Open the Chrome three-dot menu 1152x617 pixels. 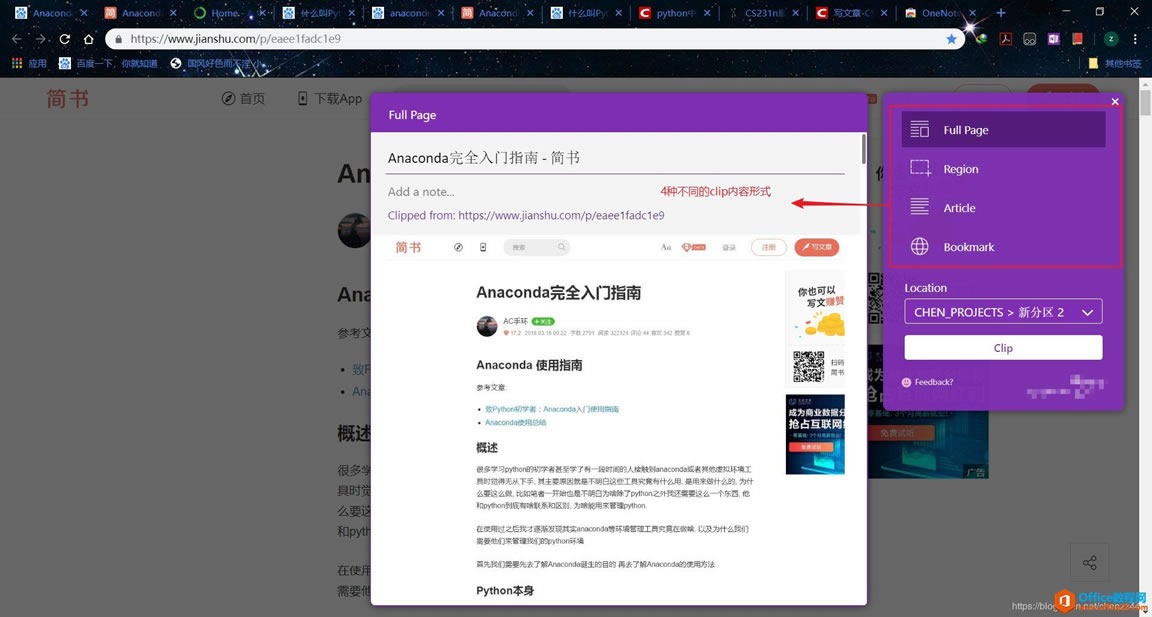(1135, 39)
